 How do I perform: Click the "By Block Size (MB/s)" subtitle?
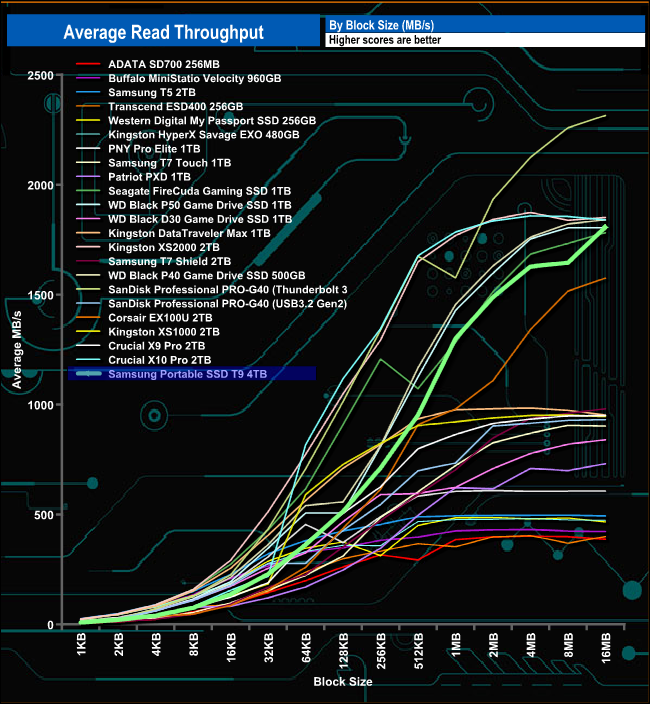pos(381,25)
